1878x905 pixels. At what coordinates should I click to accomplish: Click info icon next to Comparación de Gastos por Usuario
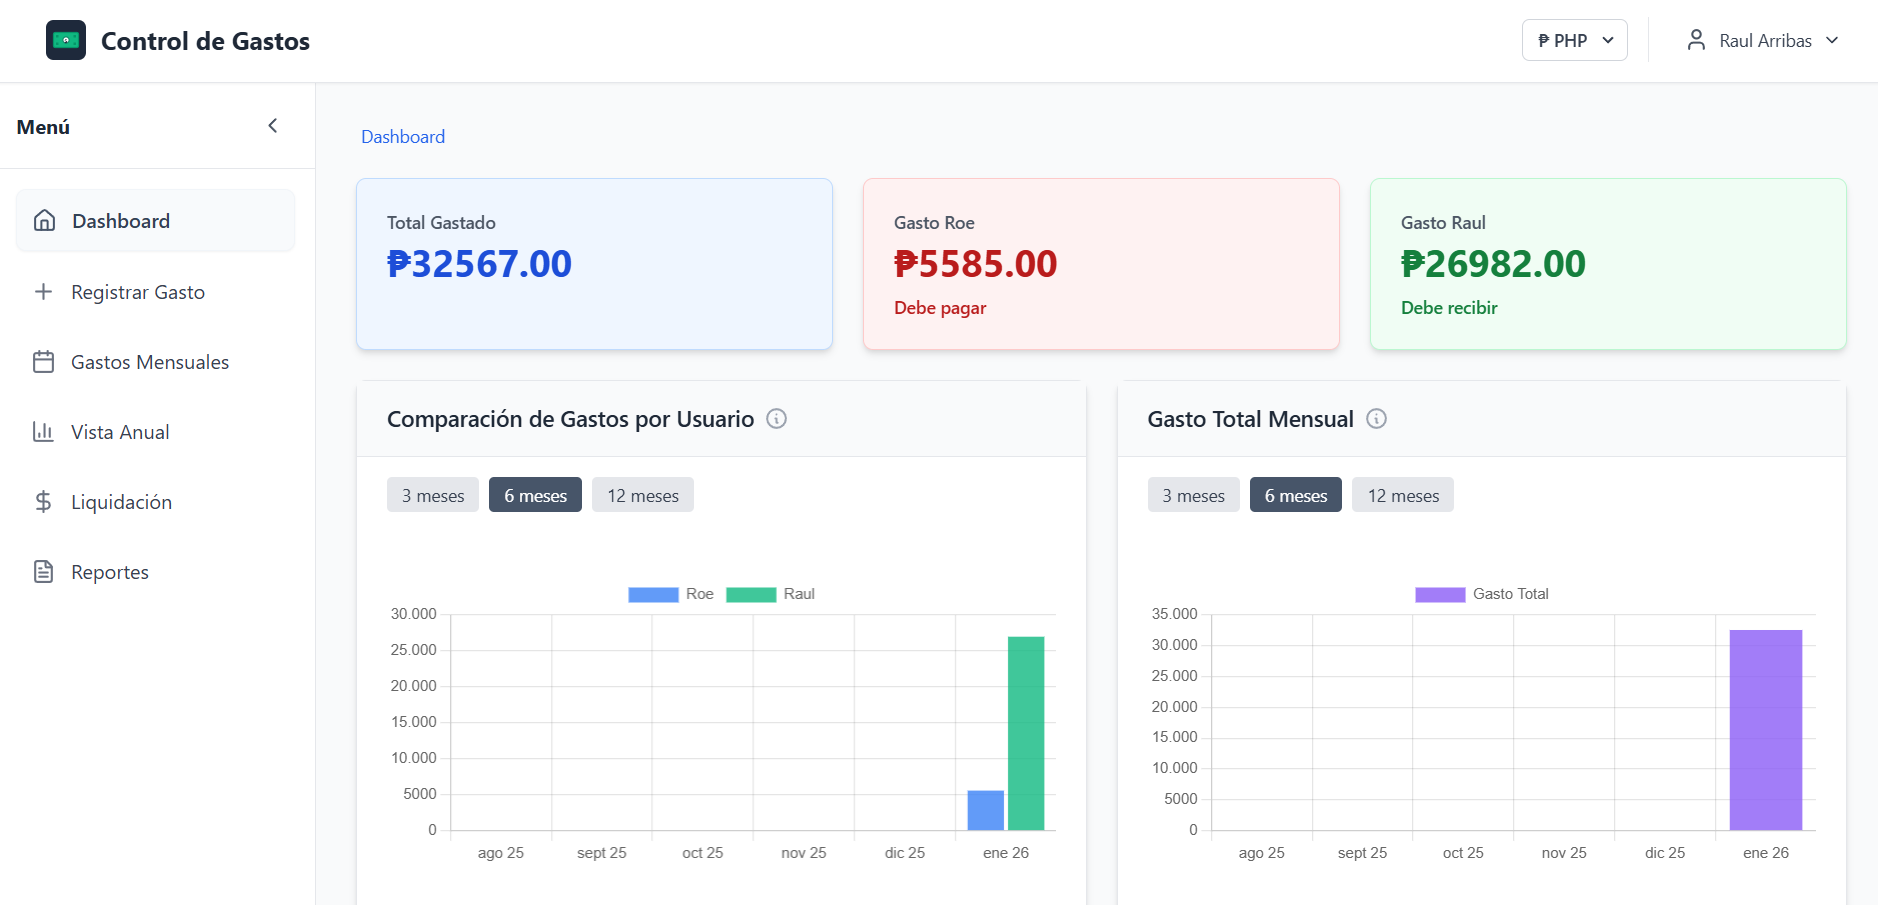coord(776,419)
